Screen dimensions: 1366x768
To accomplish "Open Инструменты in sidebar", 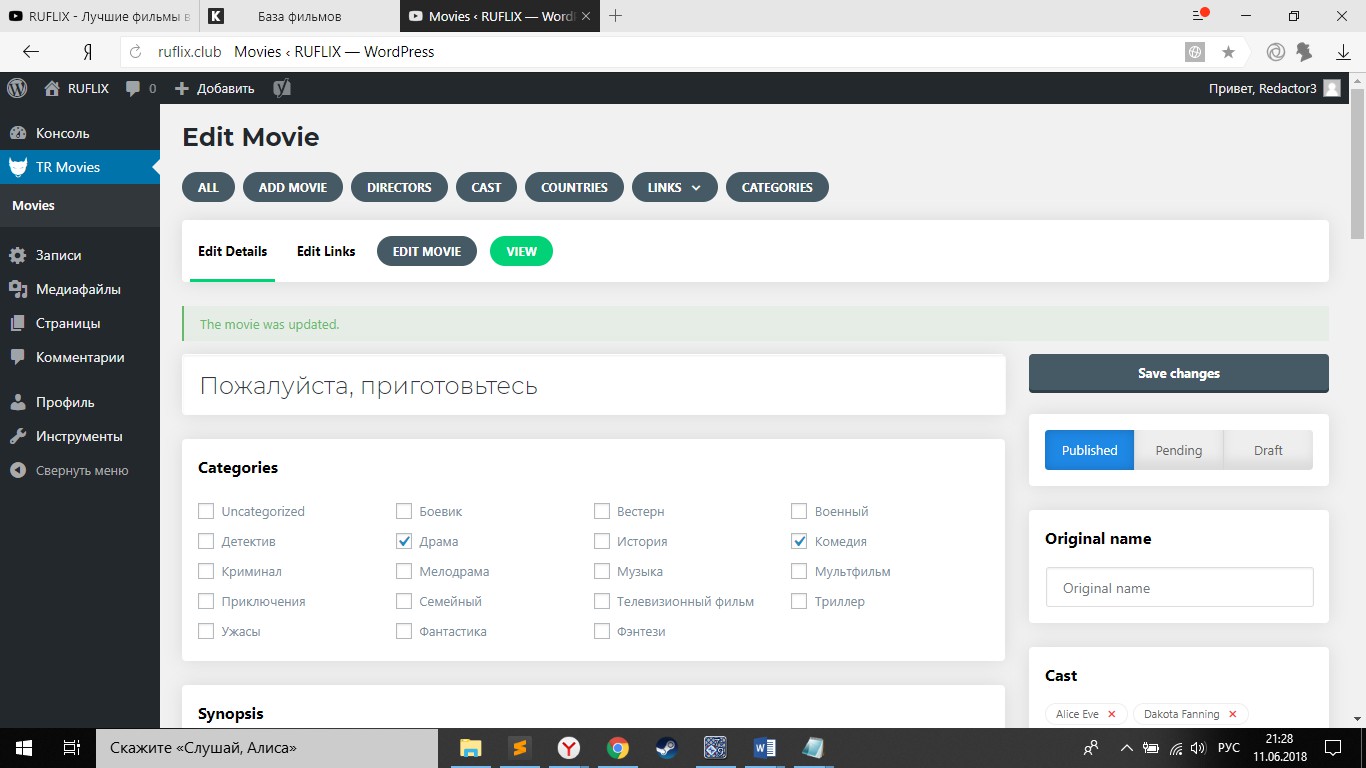I will (80, 436).
